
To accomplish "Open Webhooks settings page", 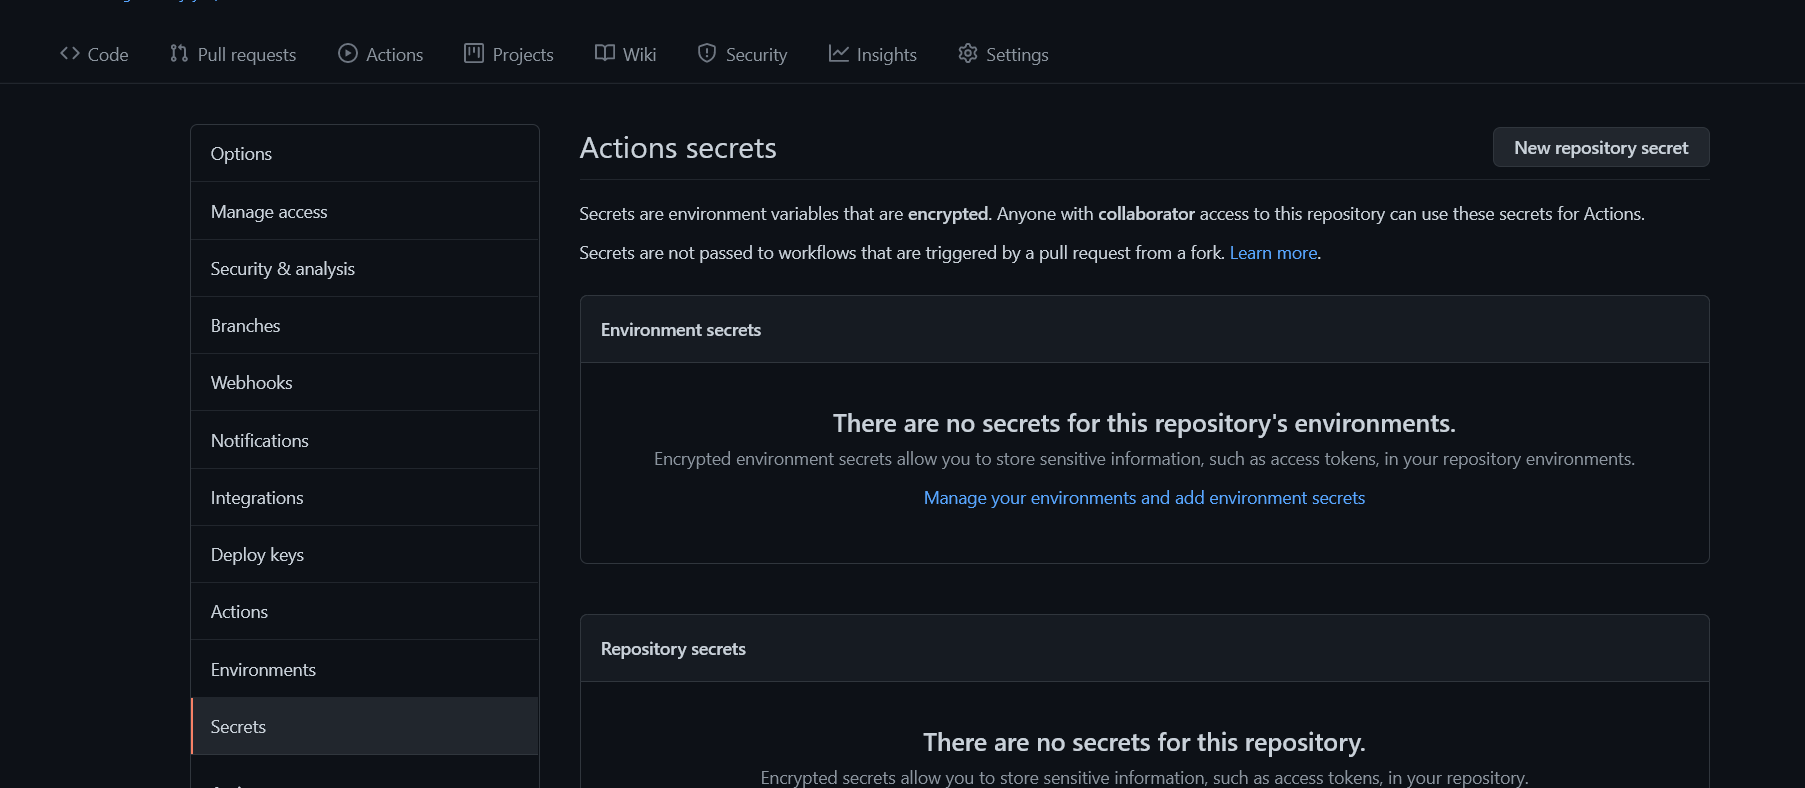I will [x=365, y=382].
